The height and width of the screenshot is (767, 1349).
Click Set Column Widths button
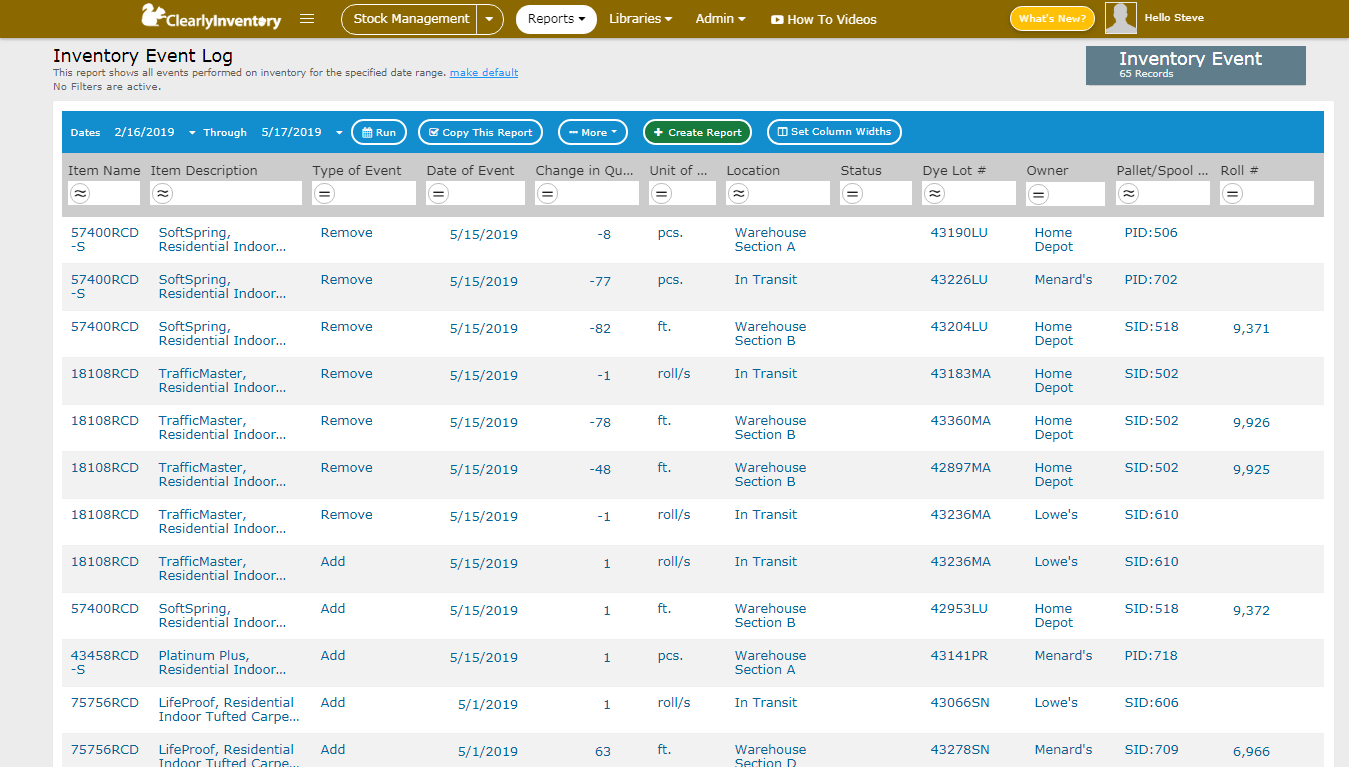(834, 132)
